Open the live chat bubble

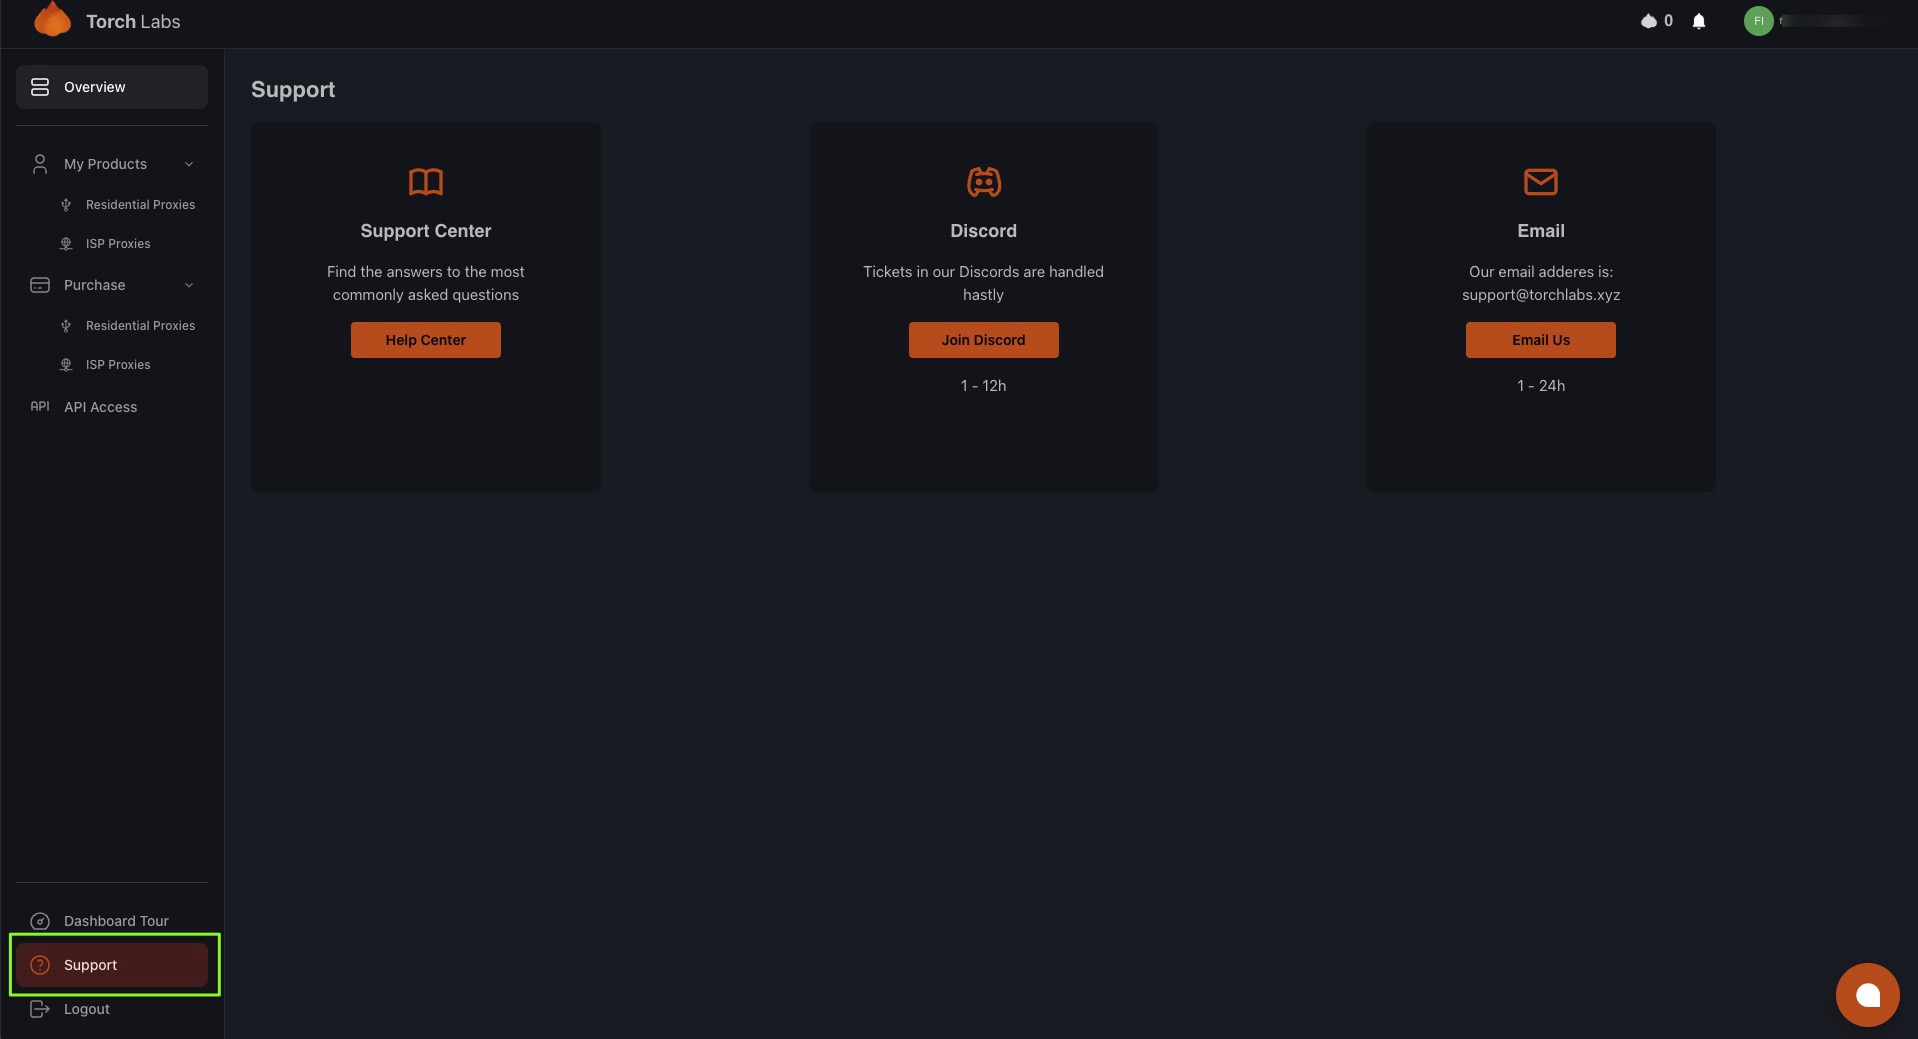[1867, 994]
